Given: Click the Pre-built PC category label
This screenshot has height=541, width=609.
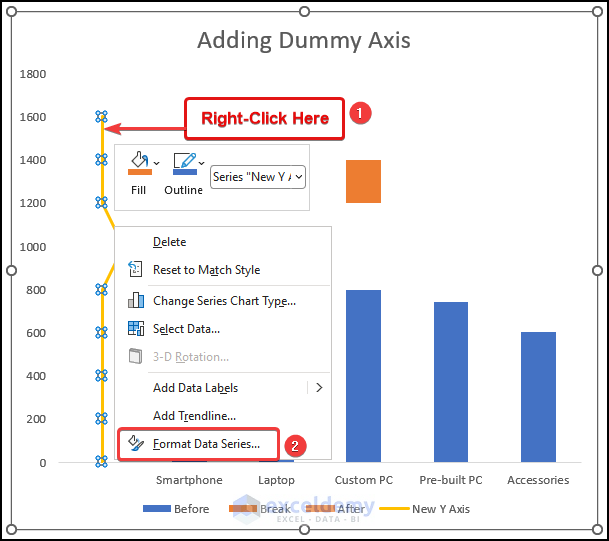Looking at the screenshot, I should click(x=451, y=480).
